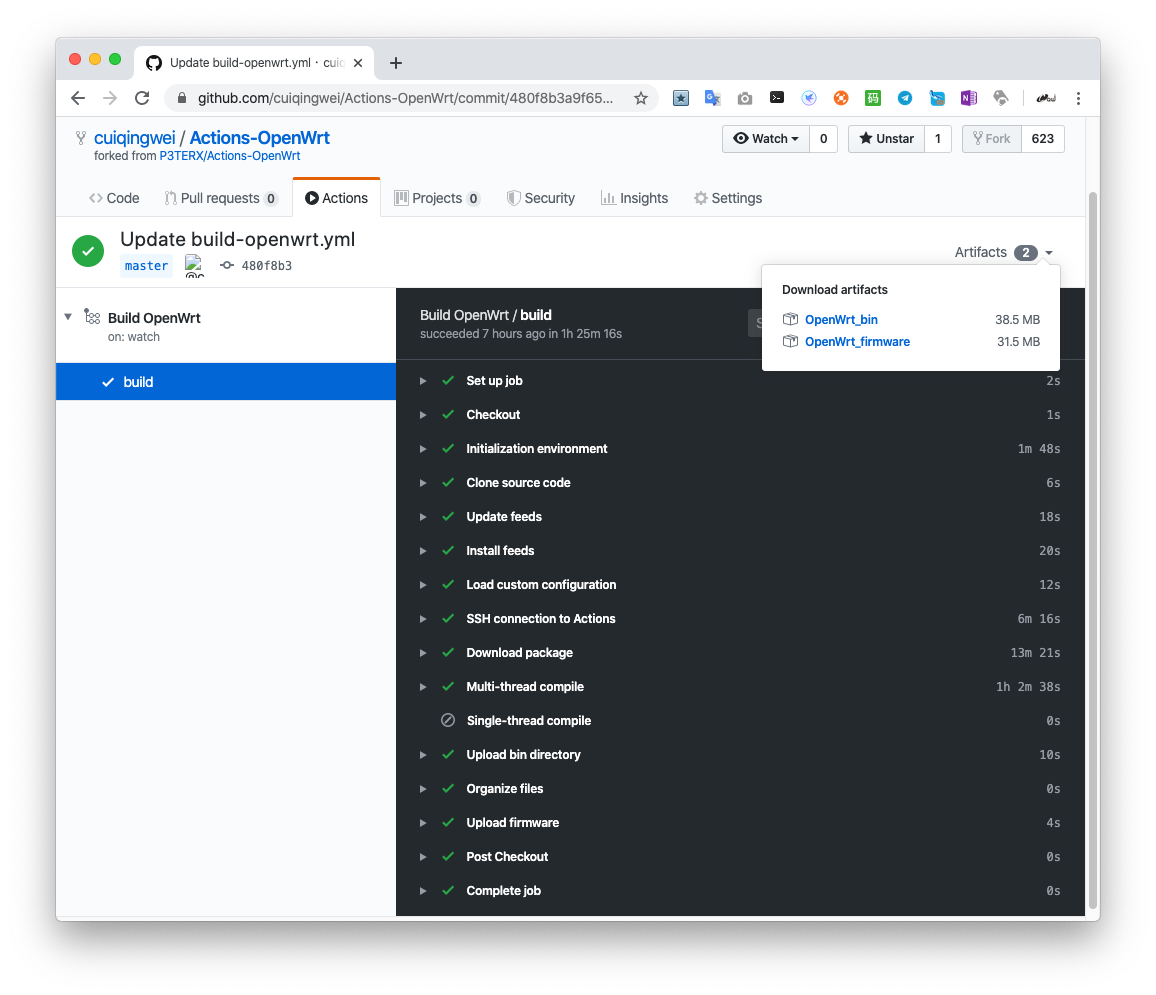Screen dimensions: 1156x995
Task: Click the skipped circle icon on Single-thread compile
Action: [x=448, y=720]
